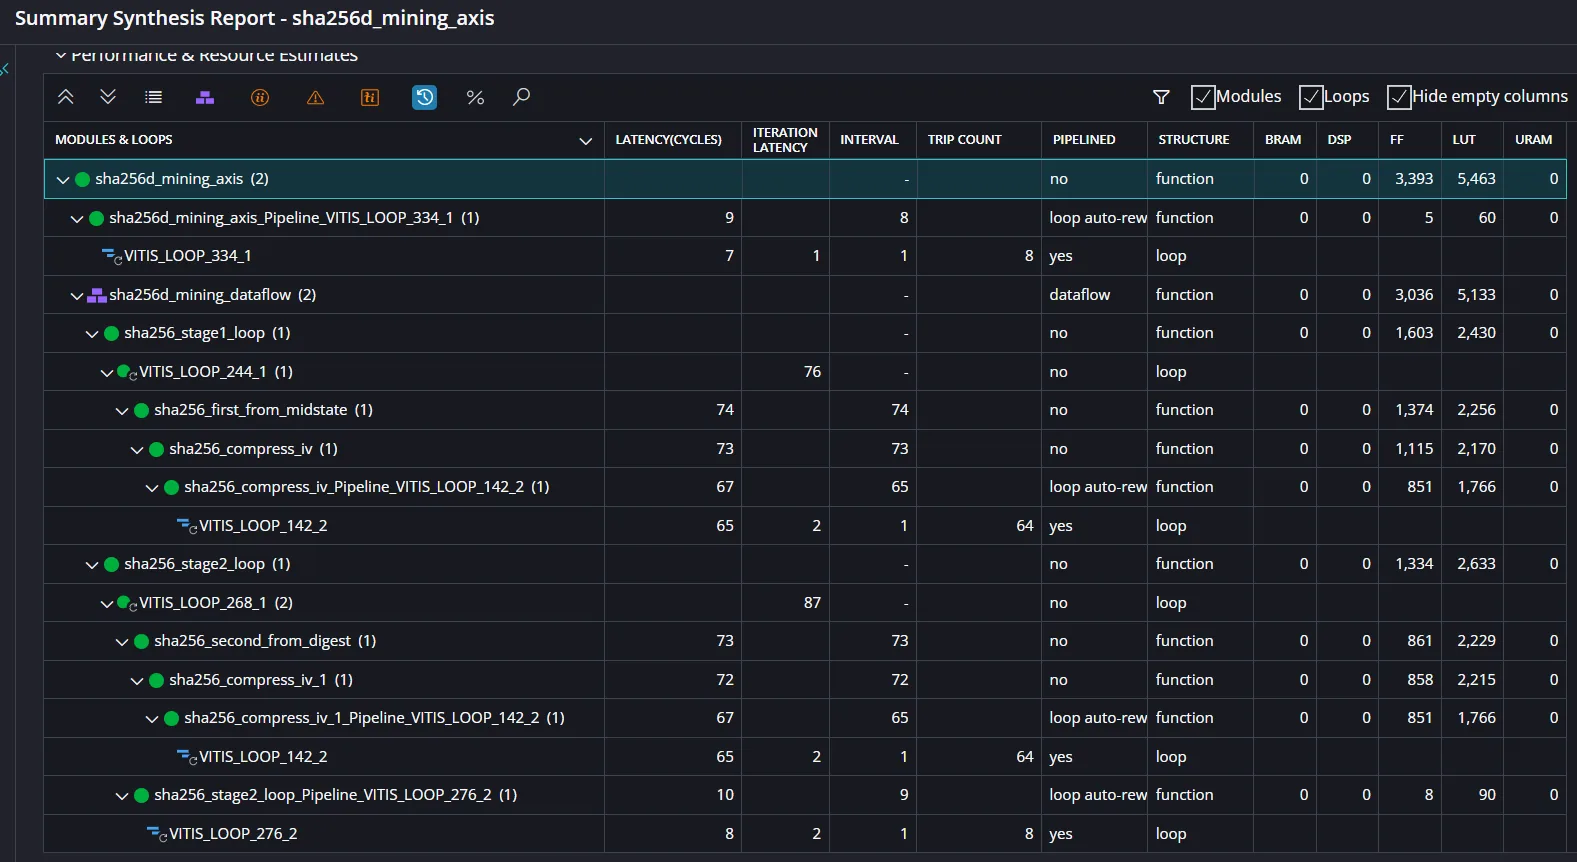Click the green status dot beside sha256d_mining_axis (2)
Image resolution: width=1577 pixels, height=862 pixels.
click(x=83, y=179)
